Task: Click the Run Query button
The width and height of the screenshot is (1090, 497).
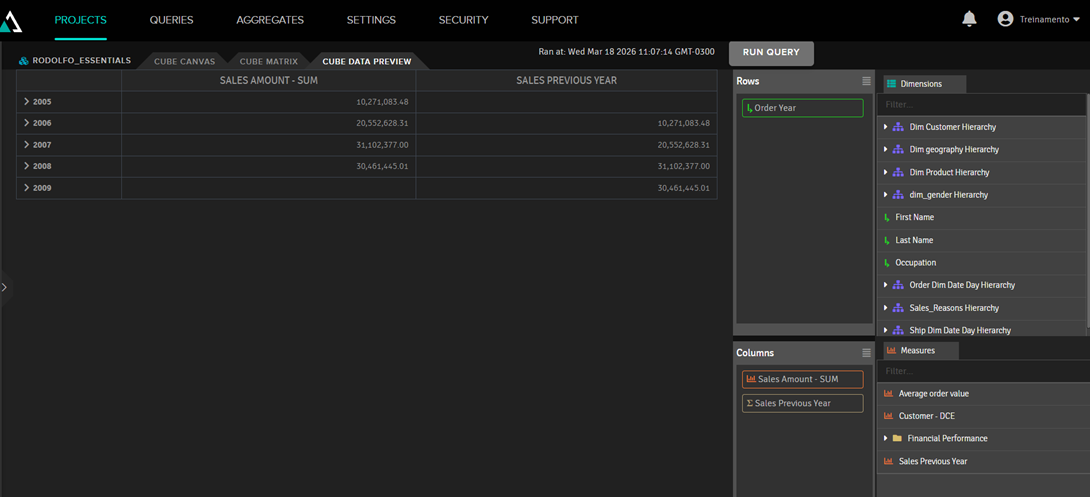Action: [x=771, y=52]
